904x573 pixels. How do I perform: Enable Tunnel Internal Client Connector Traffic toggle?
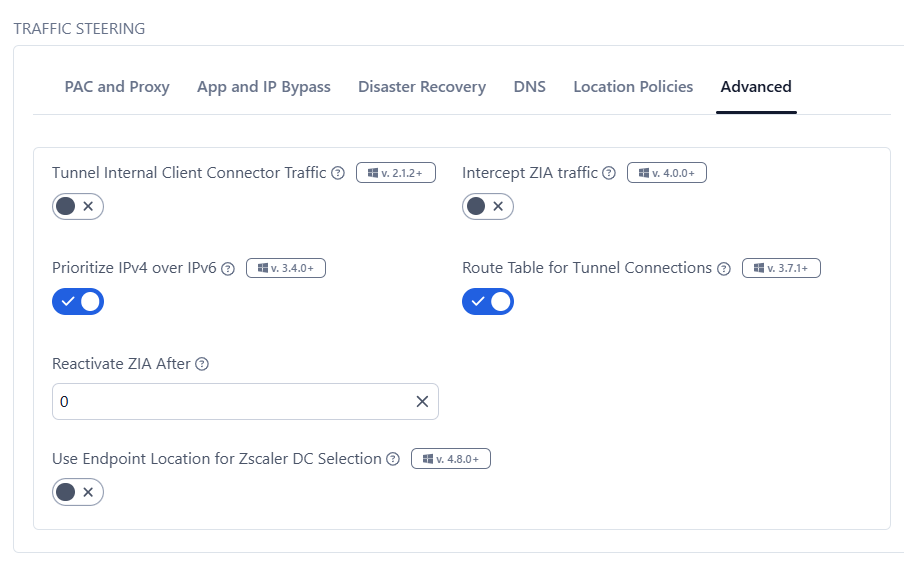click(x=78, y=206)
